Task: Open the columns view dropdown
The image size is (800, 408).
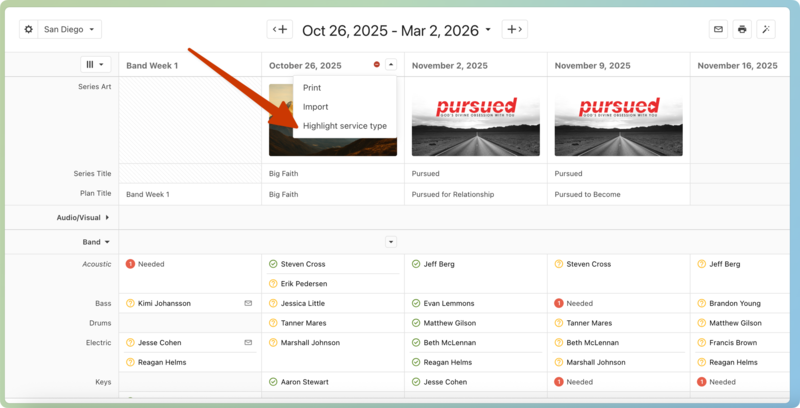Action: click(95, 65)
